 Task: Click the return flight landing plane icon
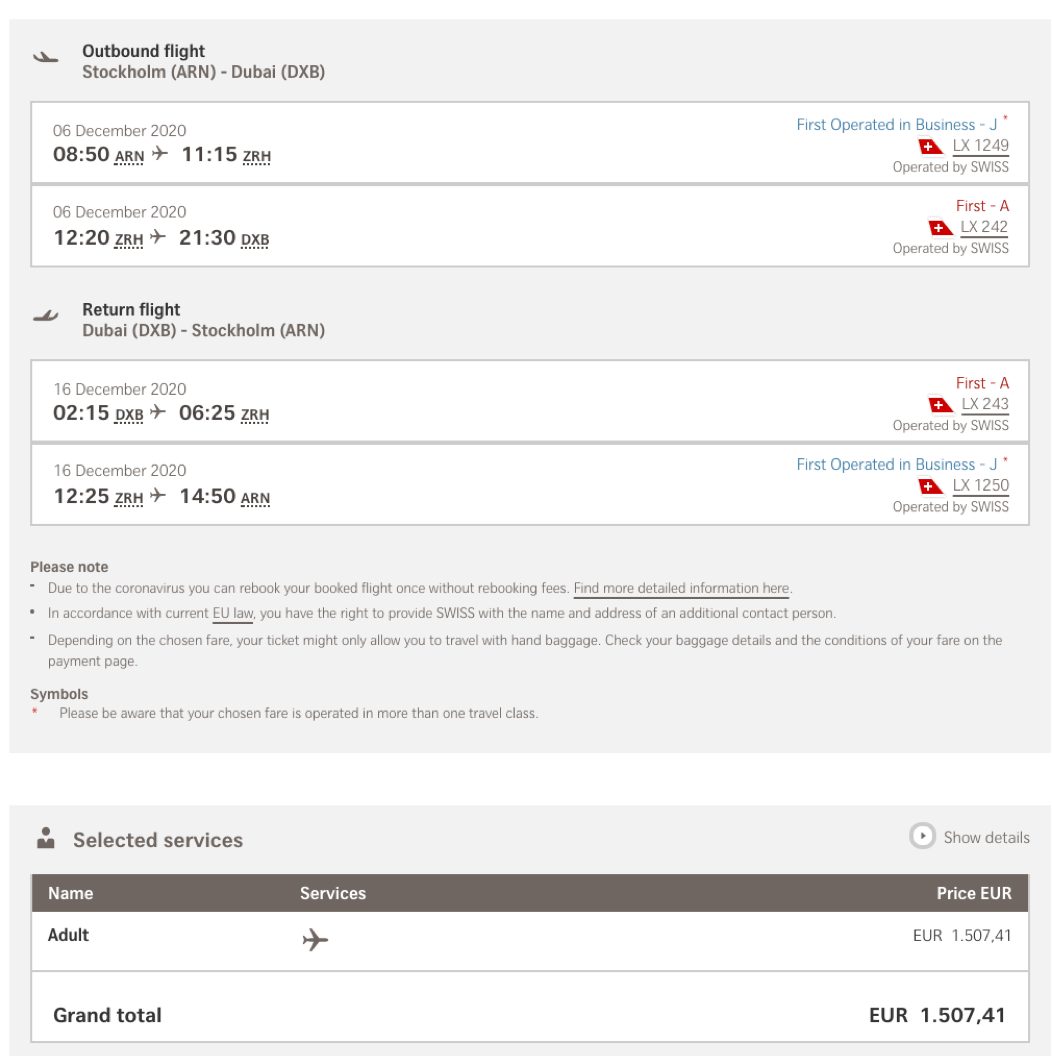(x=46, y=317)
